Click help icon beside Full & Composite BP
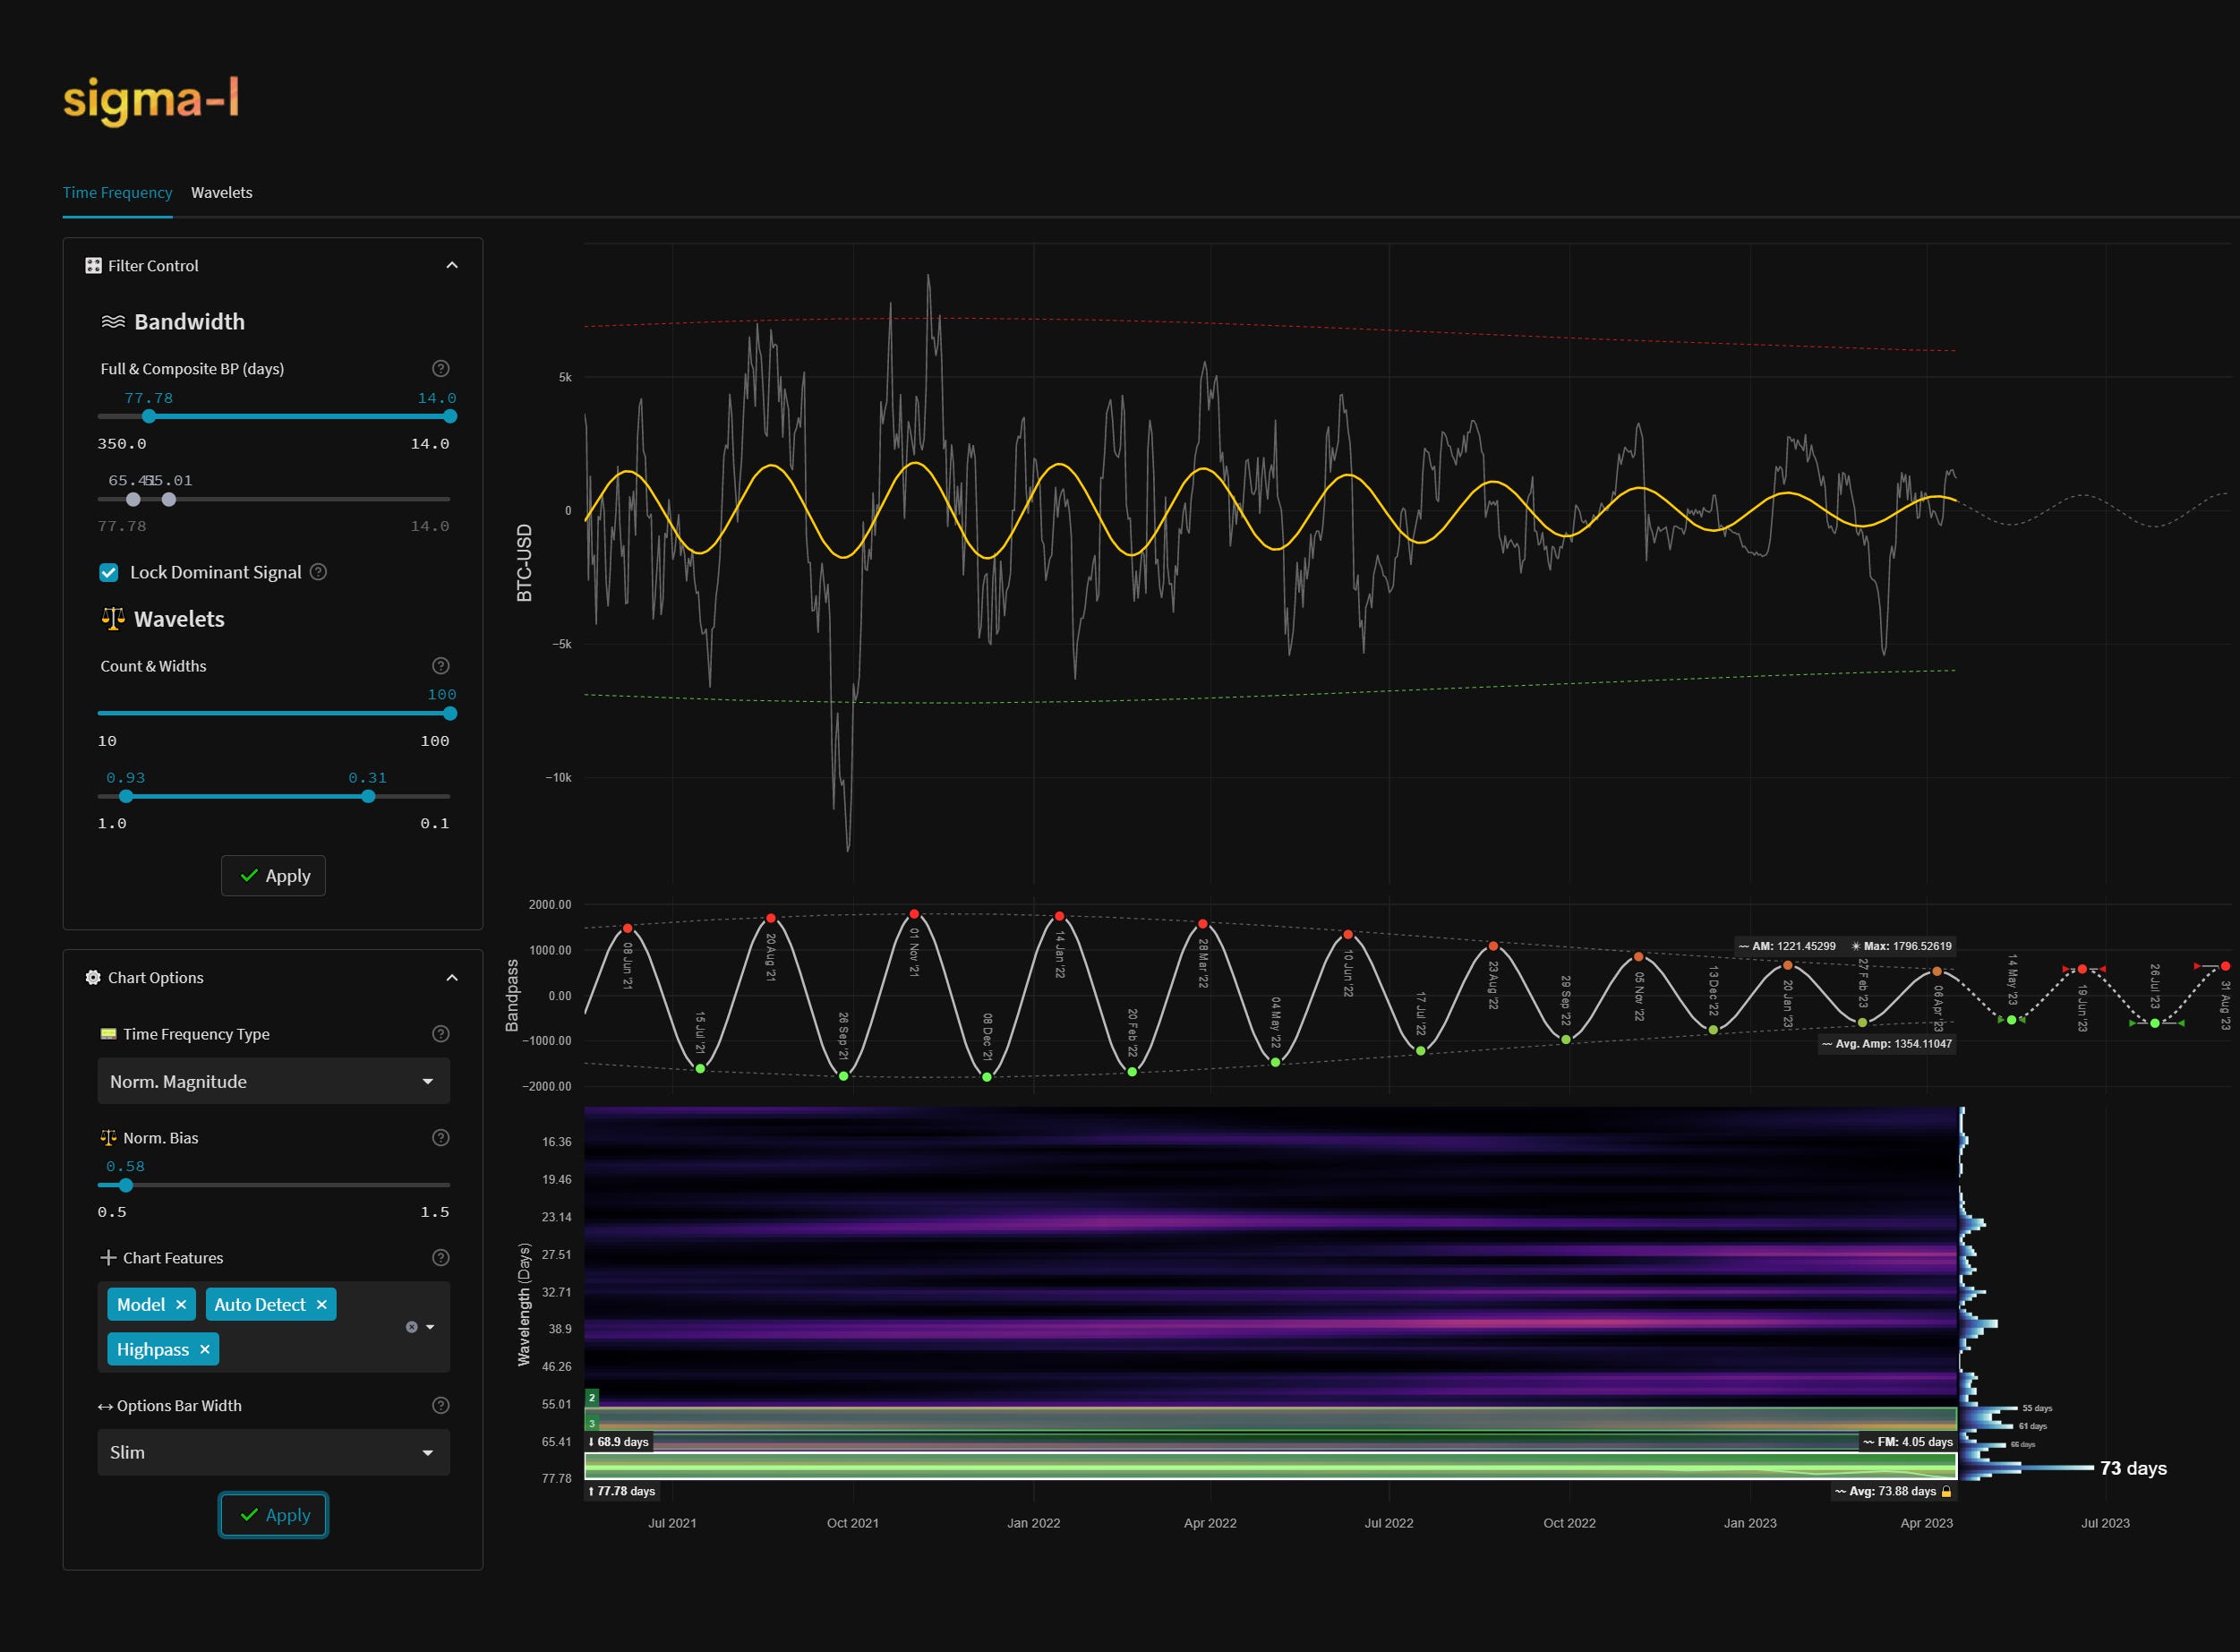Screen dimensions: 2240x1652 tap(440, 368)
